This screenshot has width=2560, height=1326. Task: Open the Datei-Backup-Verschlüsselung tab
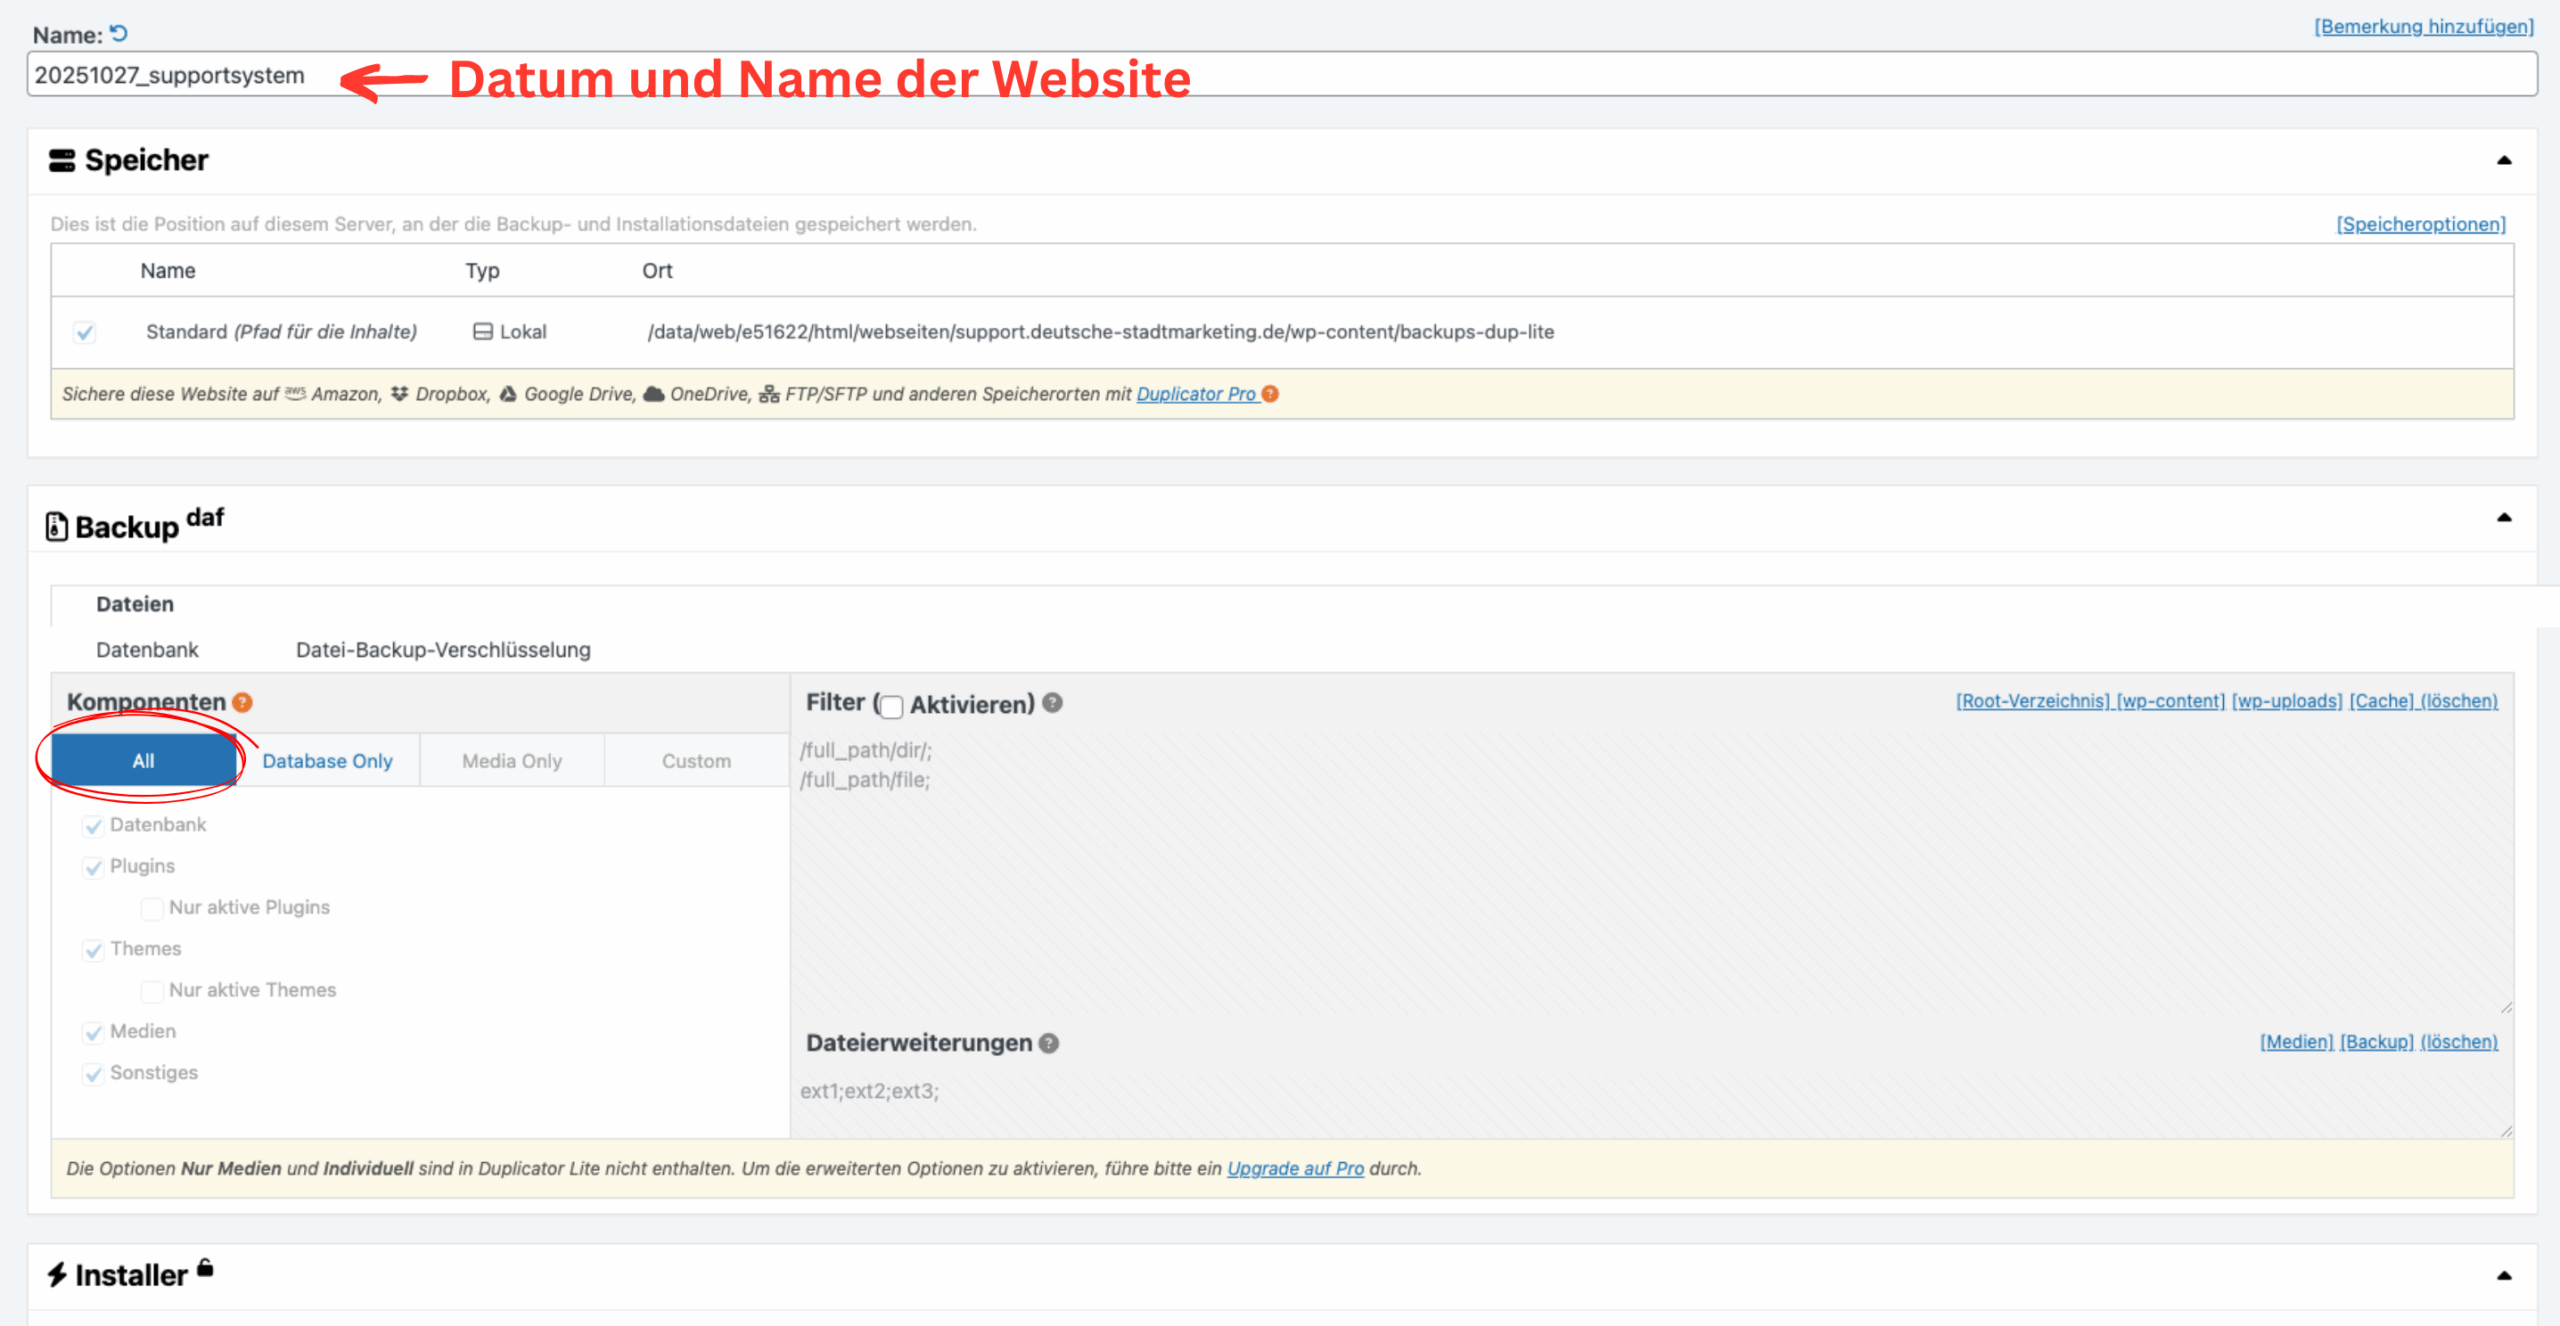point(443,649)
